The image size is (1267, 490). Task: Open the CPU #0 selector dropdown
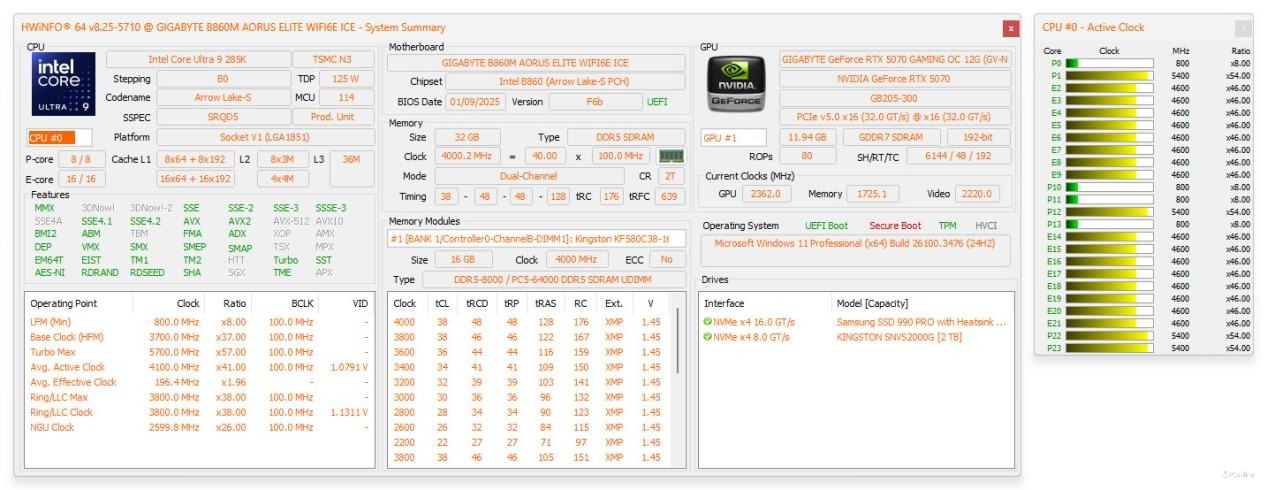59,137
